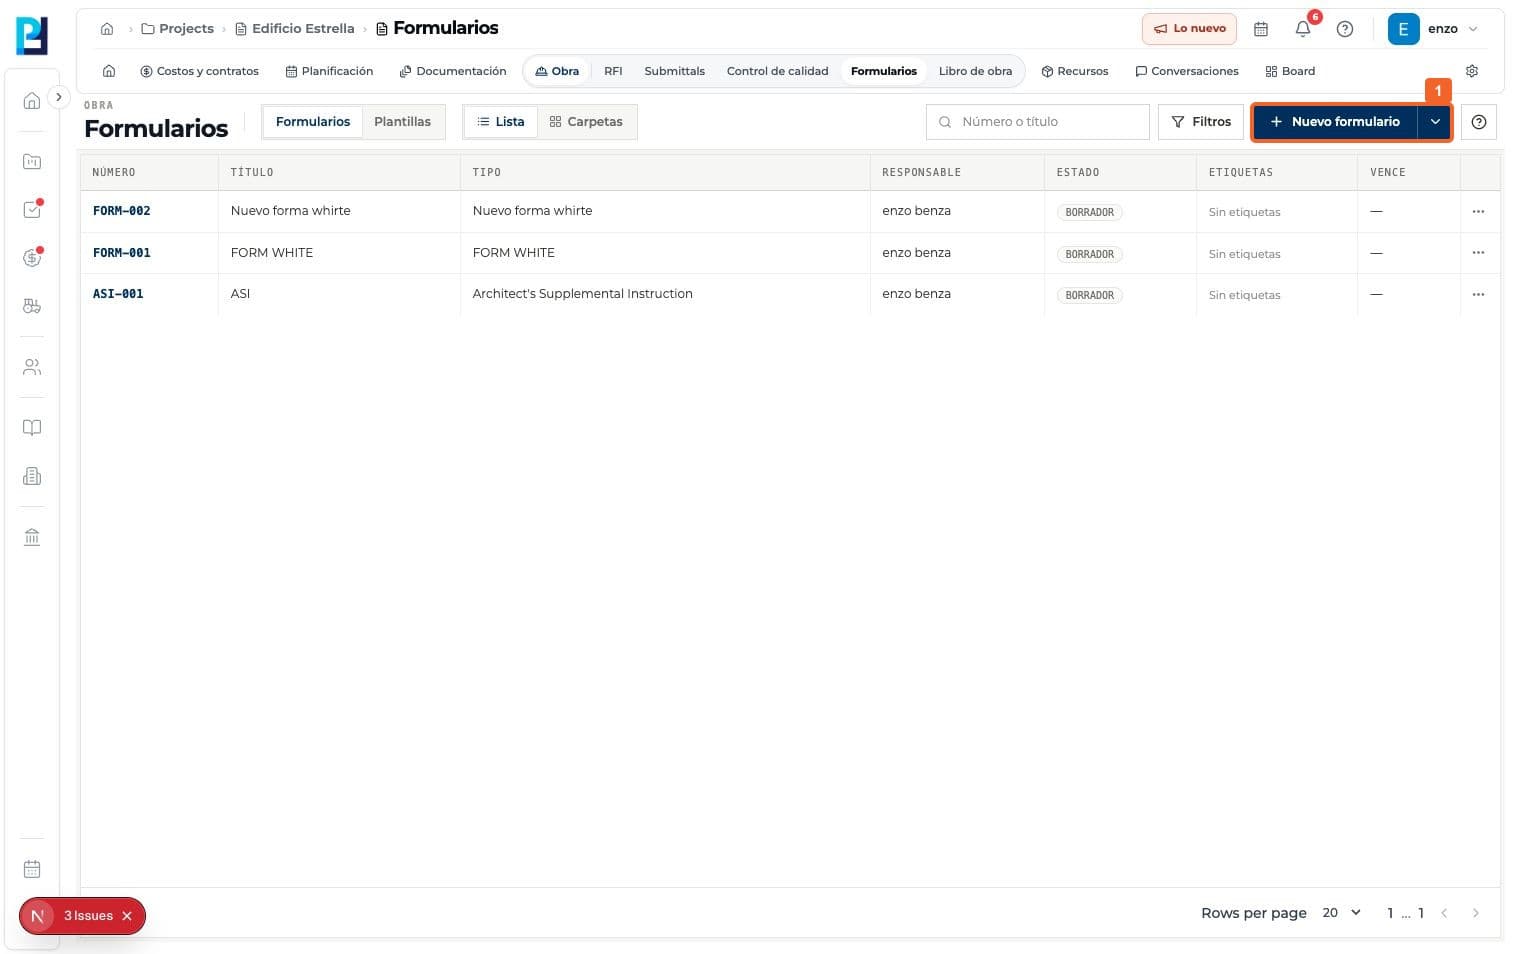1517x954 pixels.
Task: Open the RFI tab
Action: tap(613, 71)
